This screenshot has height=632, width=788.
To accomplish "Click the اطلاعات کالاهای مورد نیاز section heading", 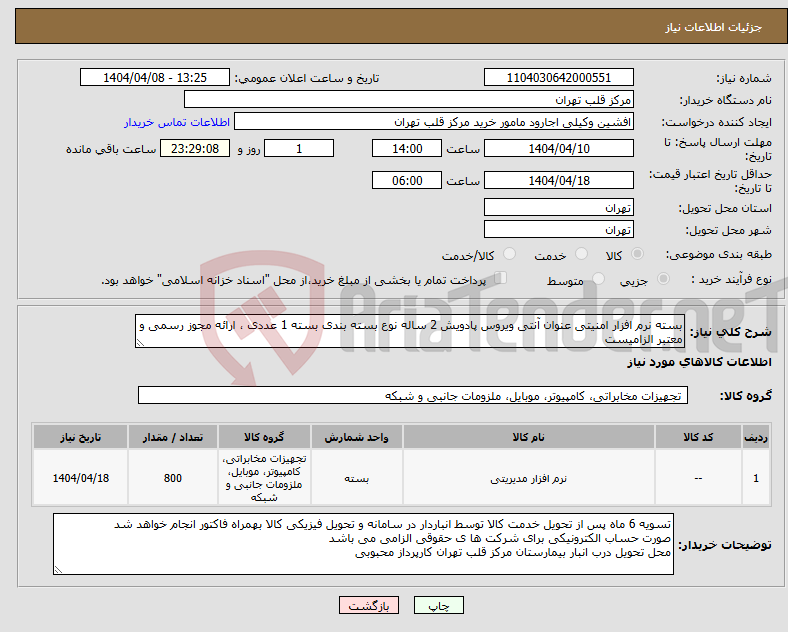I will pos(699,362).
